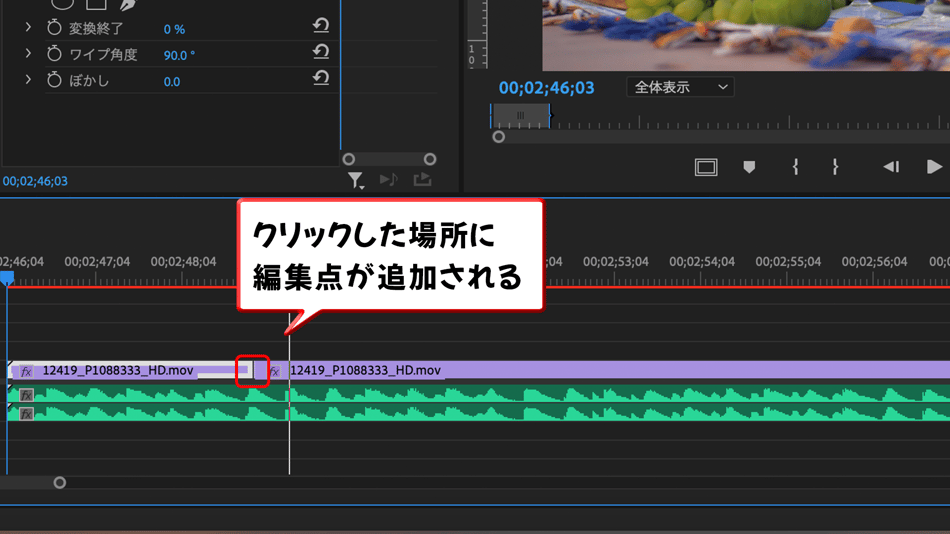Image resolution: width=950 pixels, height=534 pixels.
Task: Play the sequence in Program monitor
Action: [x=934, y=167]
